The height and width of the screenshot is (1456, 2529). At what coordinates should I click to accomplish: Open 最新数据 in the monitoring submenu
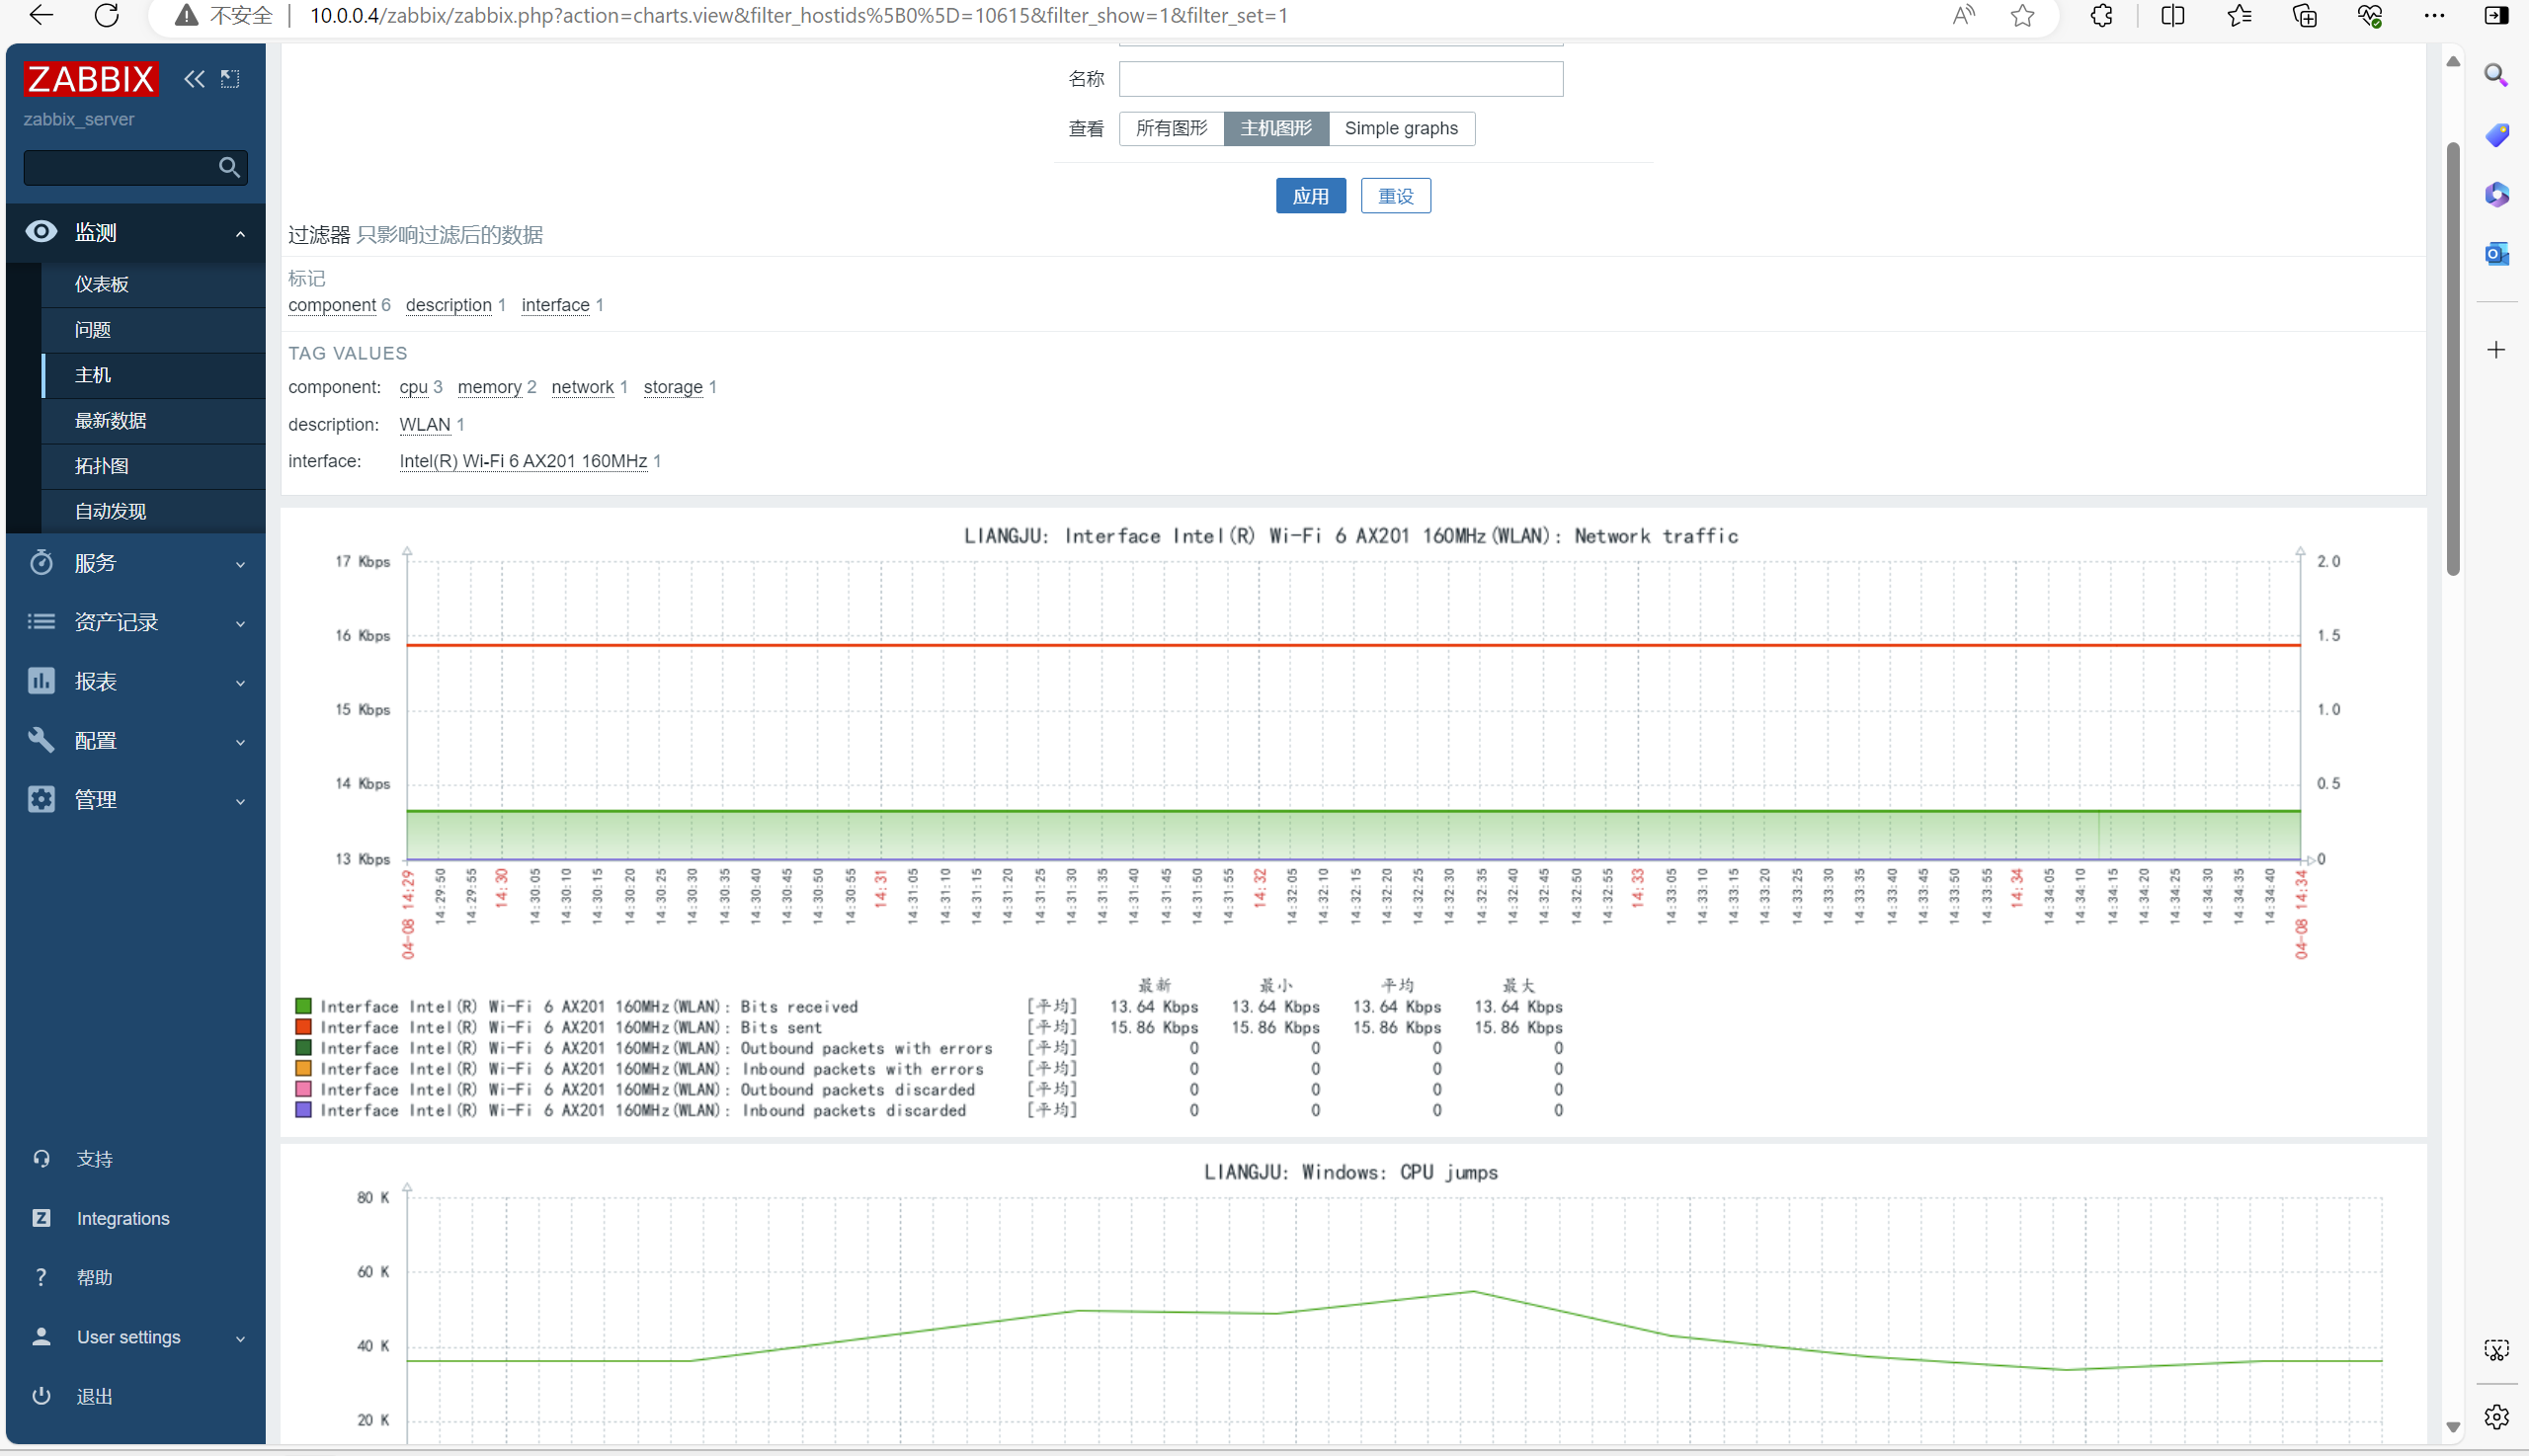pyautogui.click(x=110, y=420)
